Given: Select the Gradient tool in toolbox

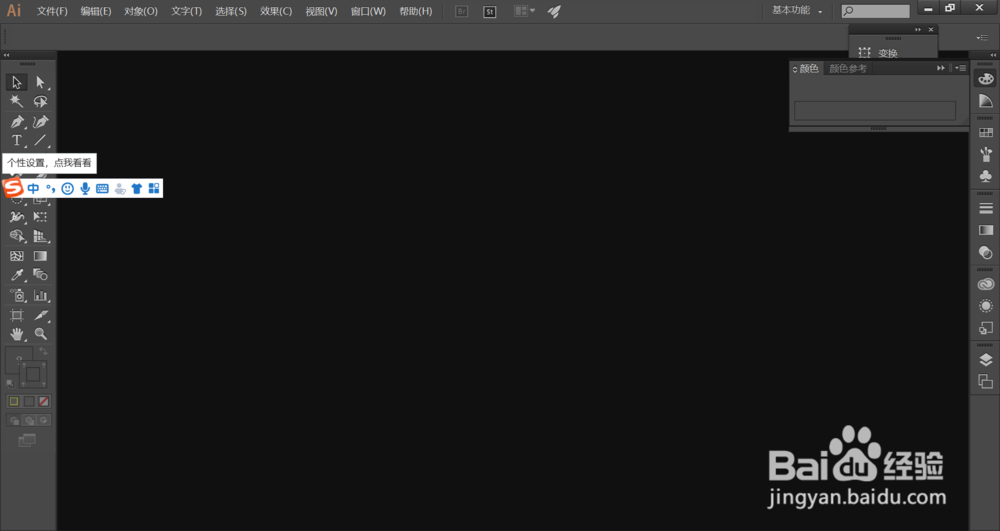Looking at the screenshot, I should point(41,256).
